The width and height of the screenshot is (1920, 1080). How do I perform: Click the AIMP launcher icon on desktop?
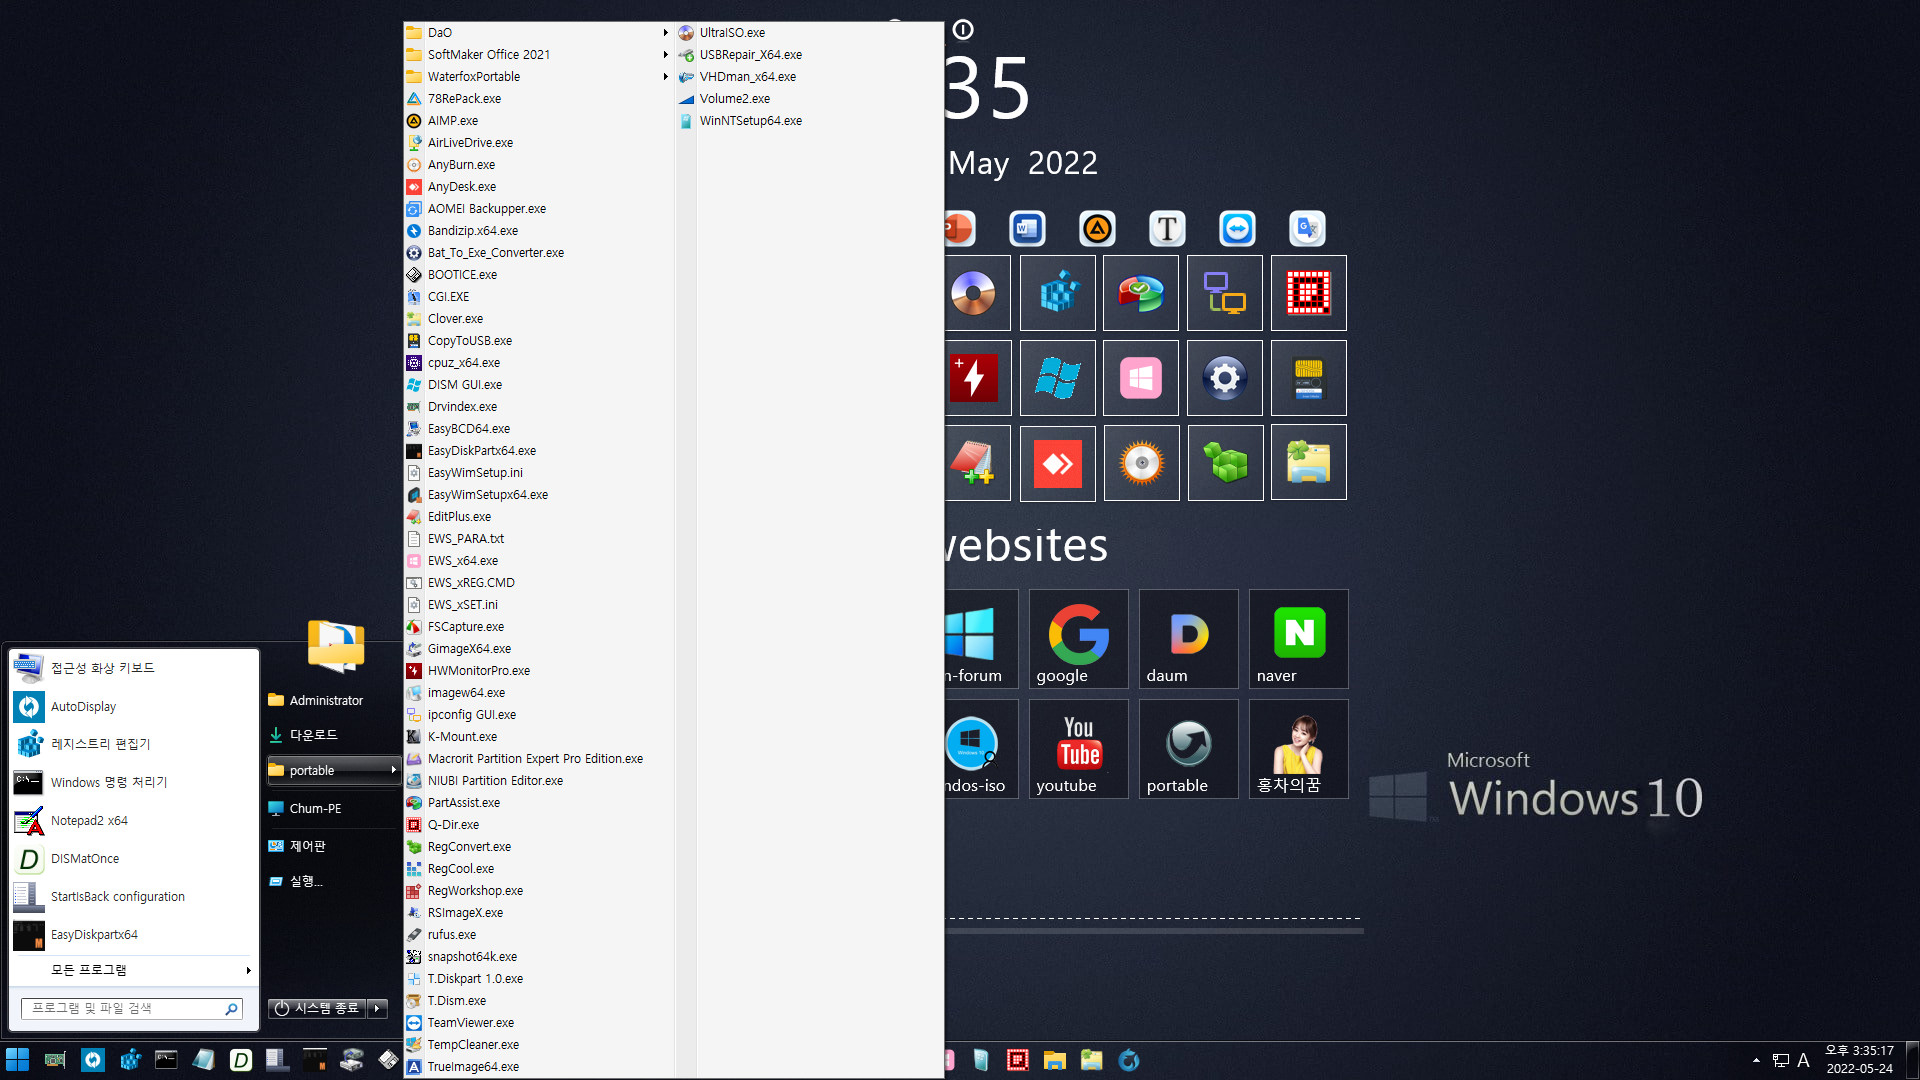tap(1097, 229)
